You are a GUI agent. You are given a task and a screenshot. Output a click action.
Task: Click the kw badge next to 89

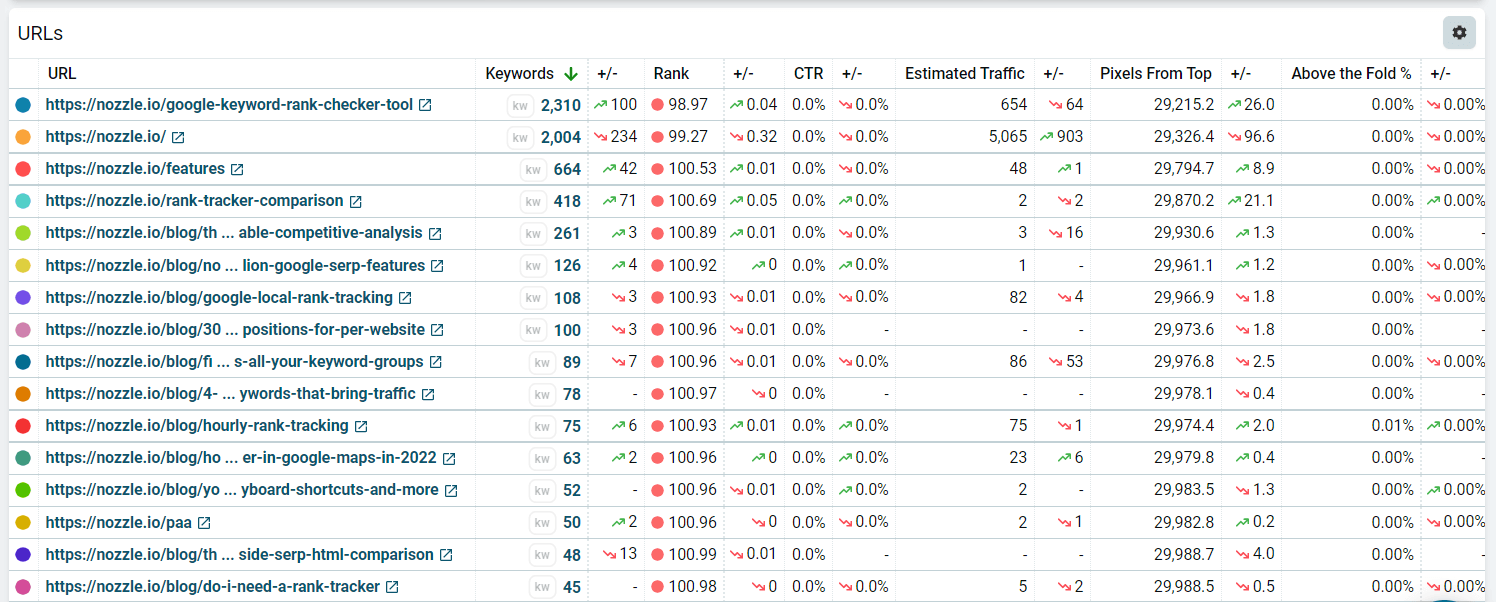[542, 362]
